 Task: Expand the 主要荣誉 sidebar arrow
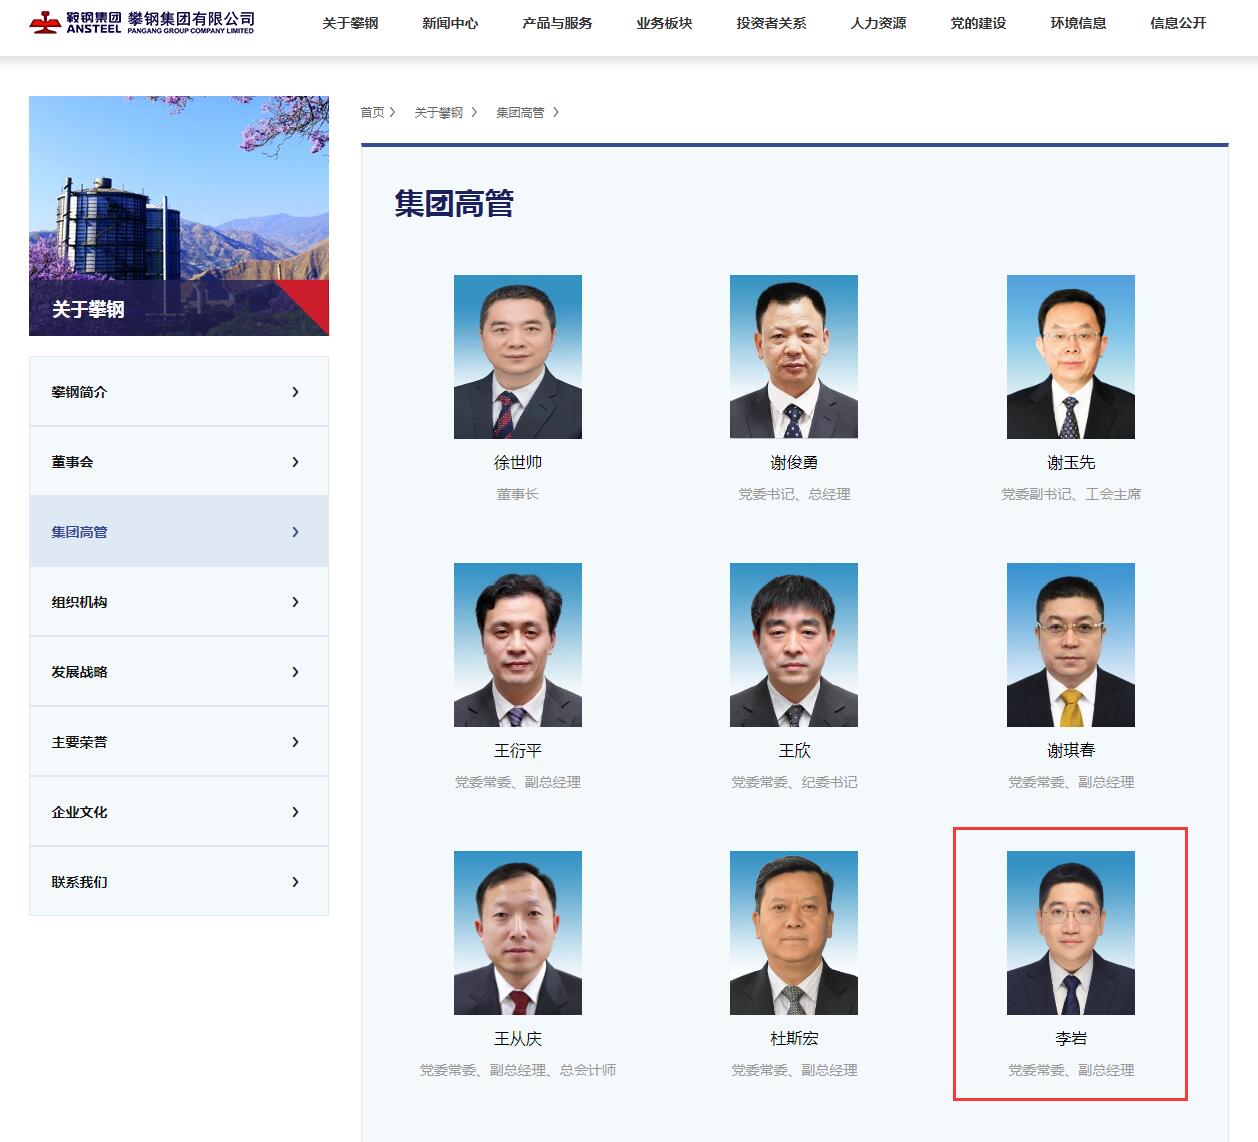(295, 742)
